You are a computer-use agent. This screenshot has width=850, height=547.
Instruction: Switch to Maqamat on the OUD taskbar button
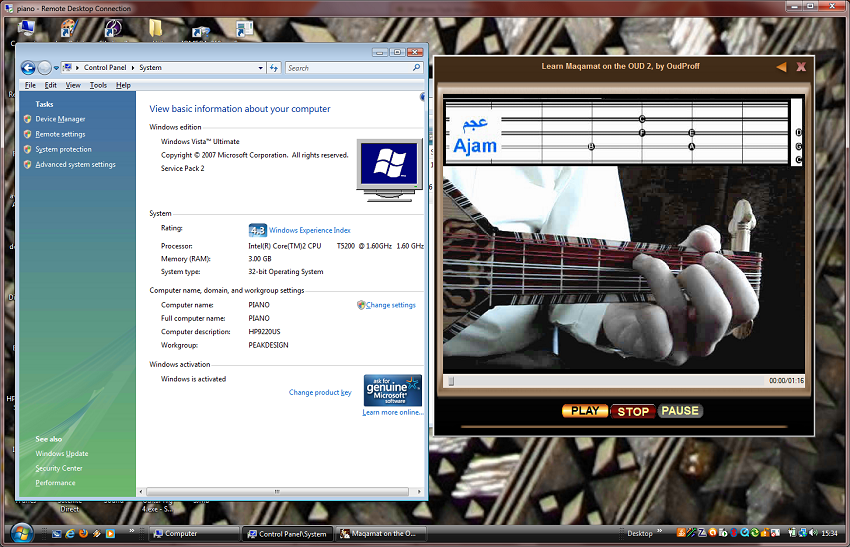tap(381, 534)
